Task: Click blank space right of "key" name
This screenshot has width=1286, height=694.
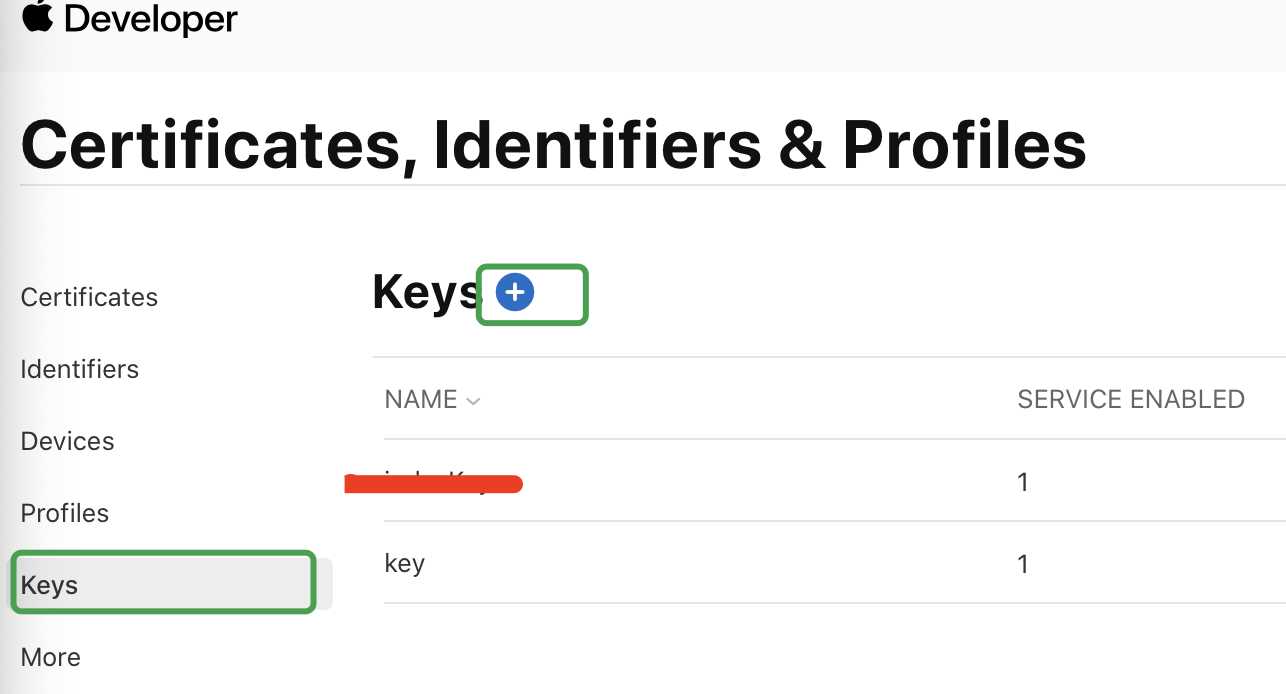Action: [700, 564]
